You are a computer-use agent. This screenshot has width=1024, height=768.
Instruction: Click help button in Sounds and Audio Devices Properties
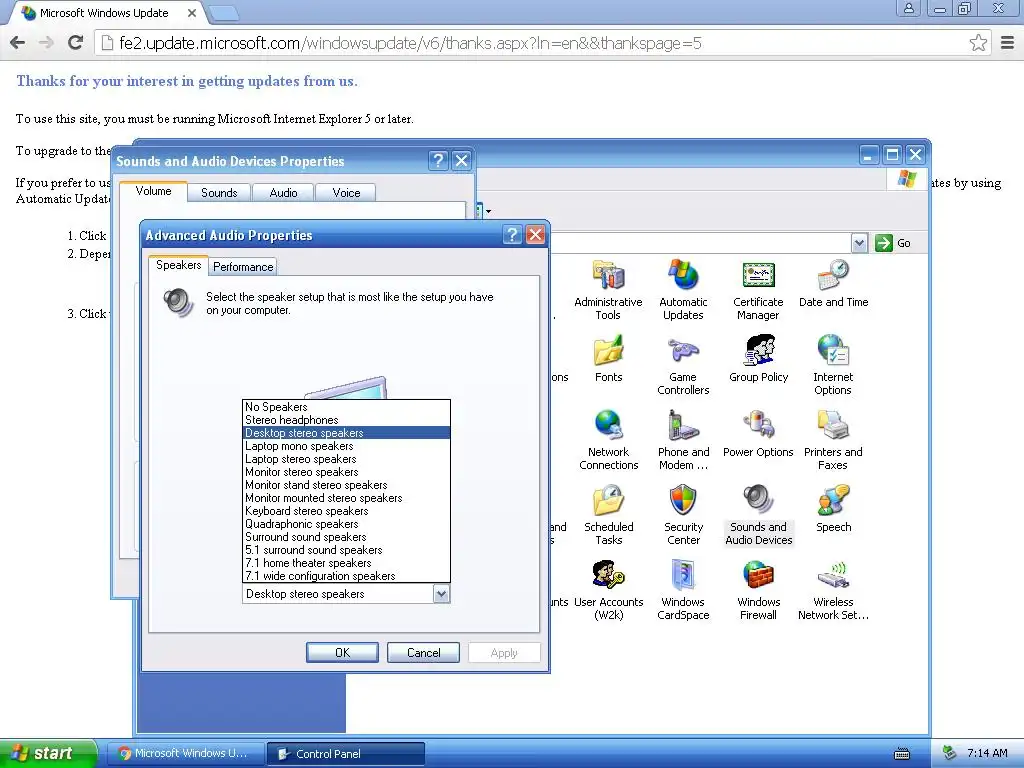(x=438, y=161)
